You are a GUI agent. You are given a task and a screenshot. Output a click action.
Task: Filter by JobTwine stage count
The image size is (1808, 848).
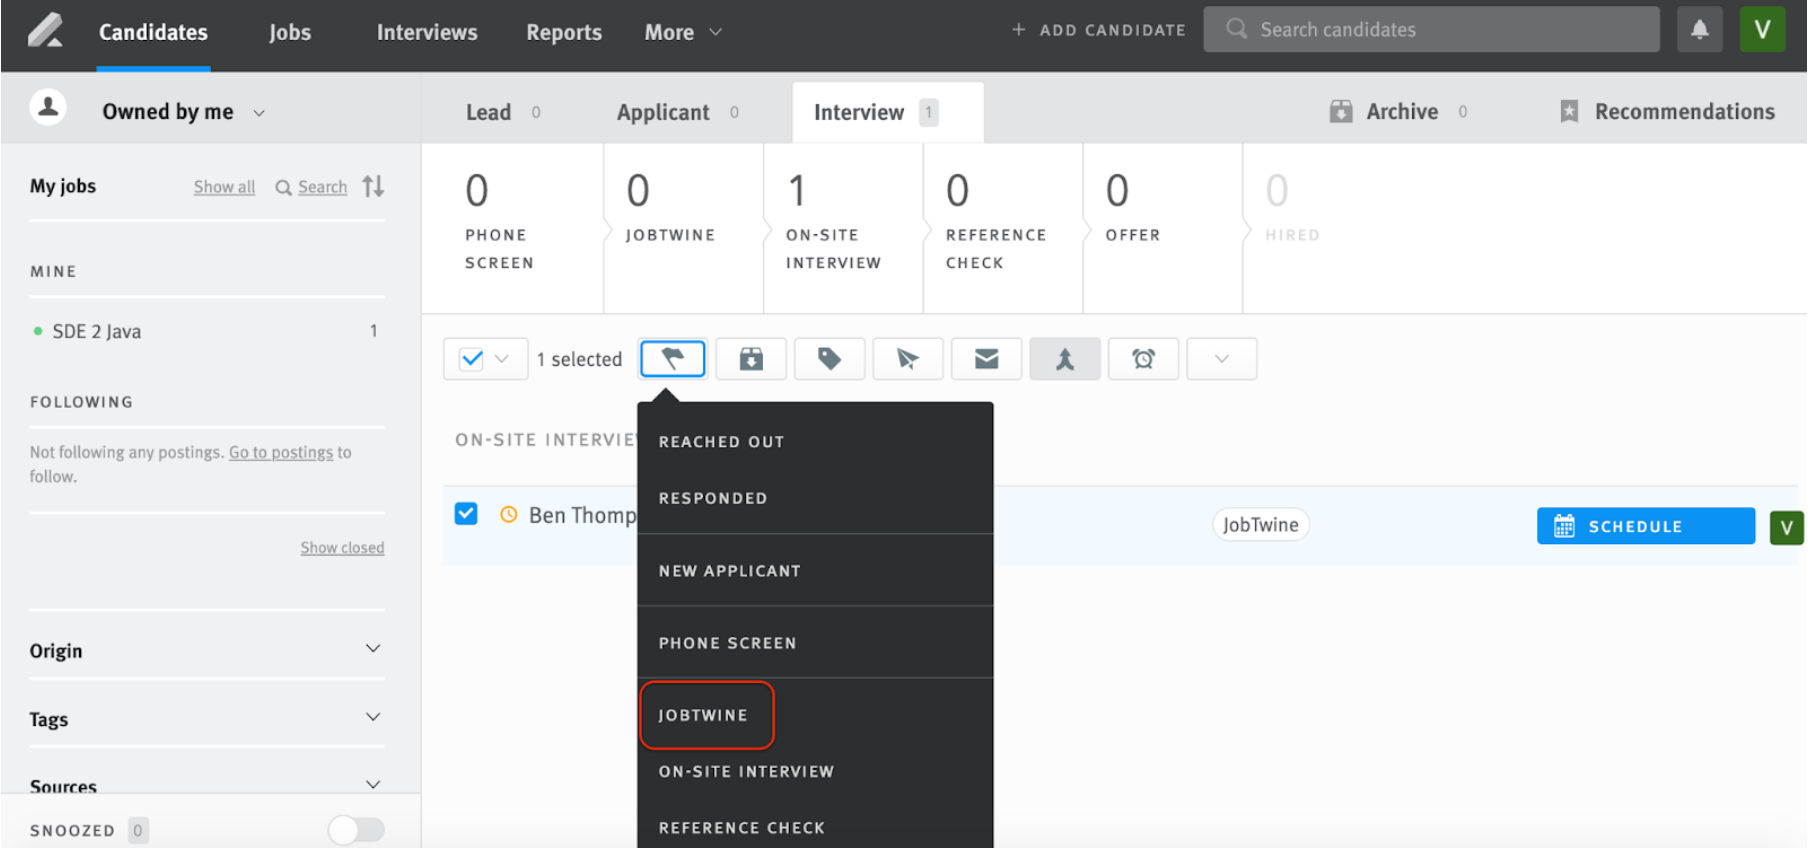(684, 228)
